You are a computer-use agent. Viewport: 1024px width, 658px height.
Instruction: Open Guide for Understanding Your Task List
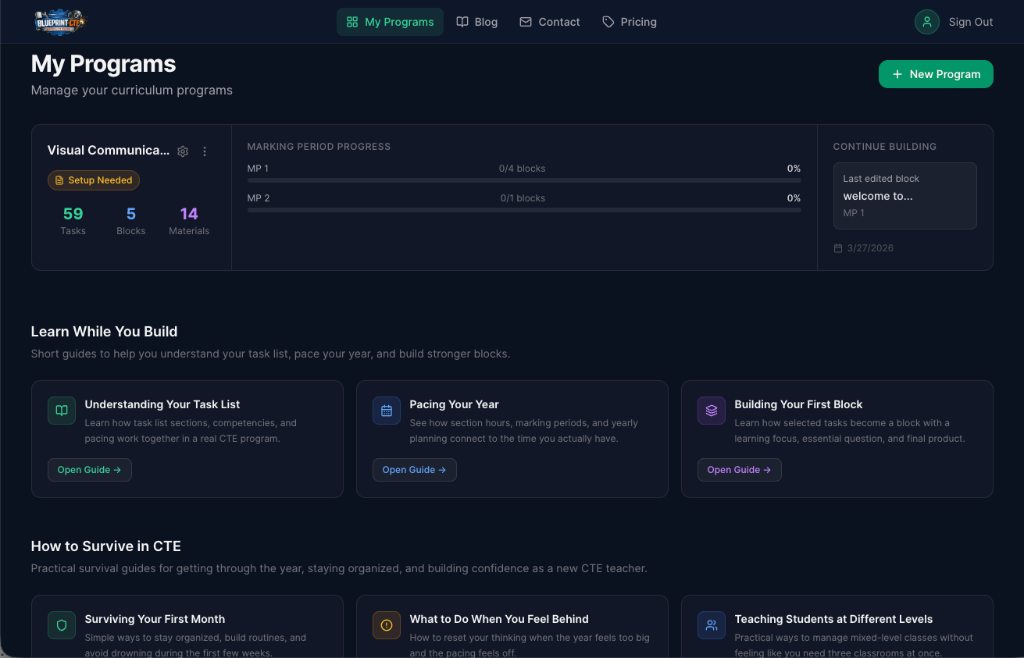(89, 469)
